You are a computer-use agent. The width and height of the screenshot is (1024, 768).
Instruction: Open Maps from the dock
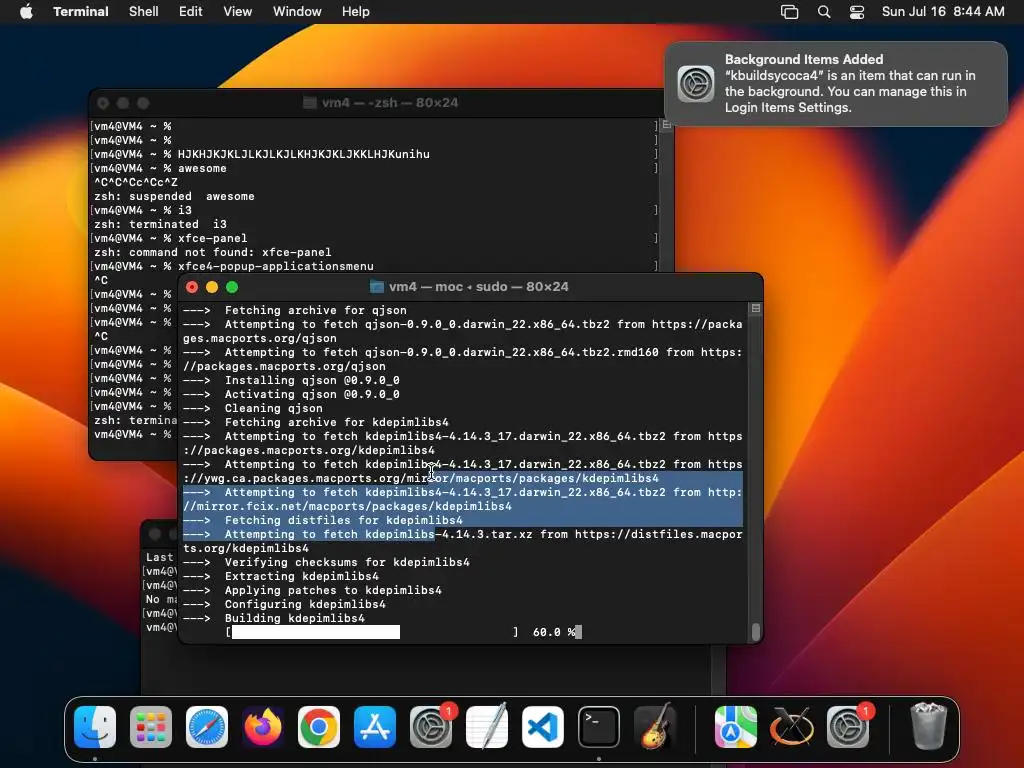[x=735, y=727]
